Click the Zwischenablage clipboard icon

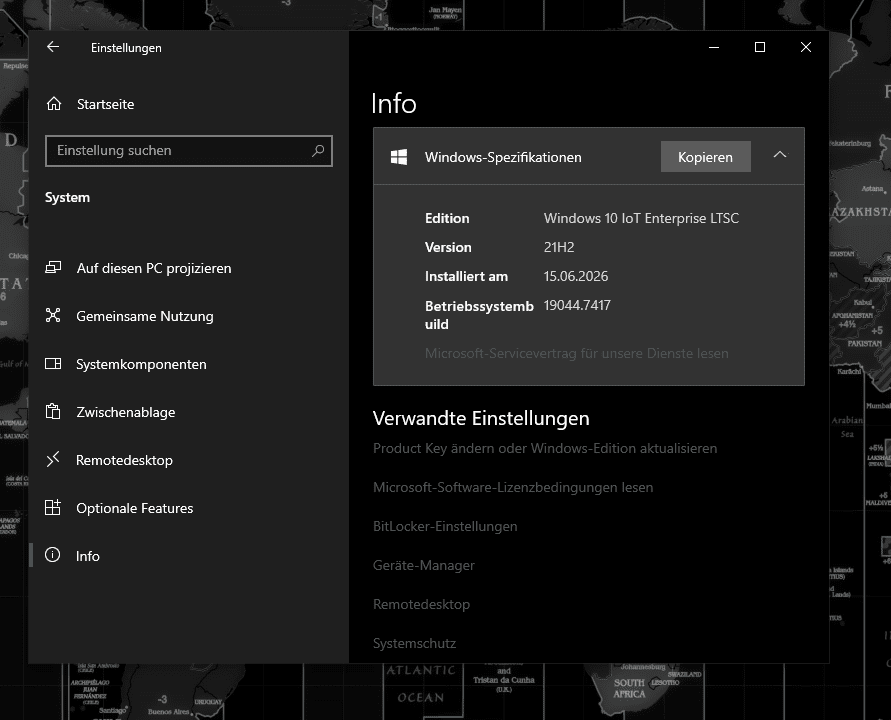53,411
